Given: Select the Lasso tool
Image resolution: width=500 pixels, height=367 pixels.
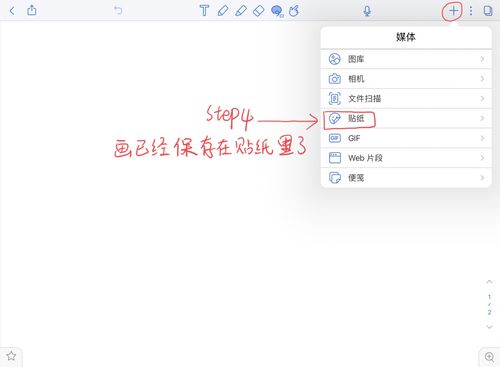Looking at the screenshot, I should [277, 11].
